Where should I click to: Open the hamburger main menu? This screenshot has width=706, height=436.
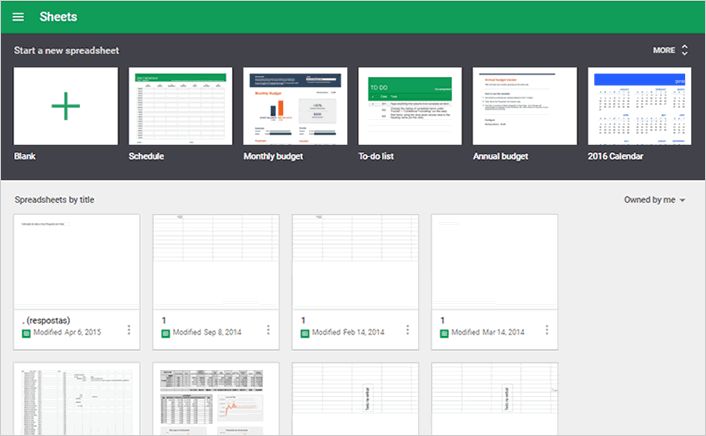[x=18, y=17]
